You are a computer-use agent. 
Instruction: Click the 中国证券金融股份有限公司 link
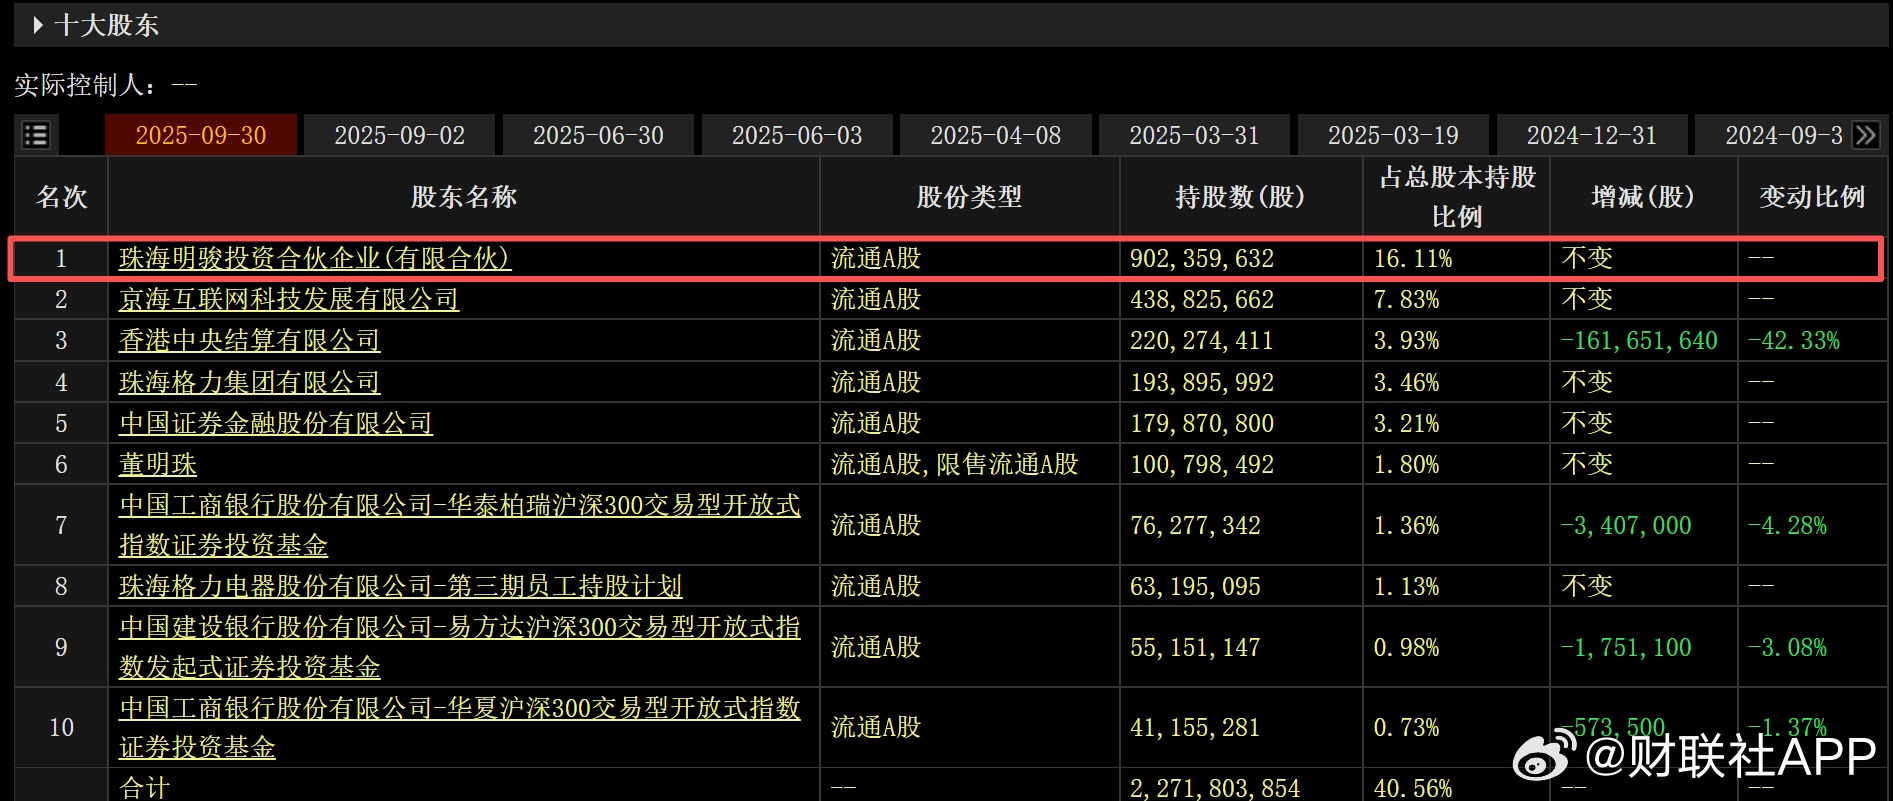coord(275,424)
